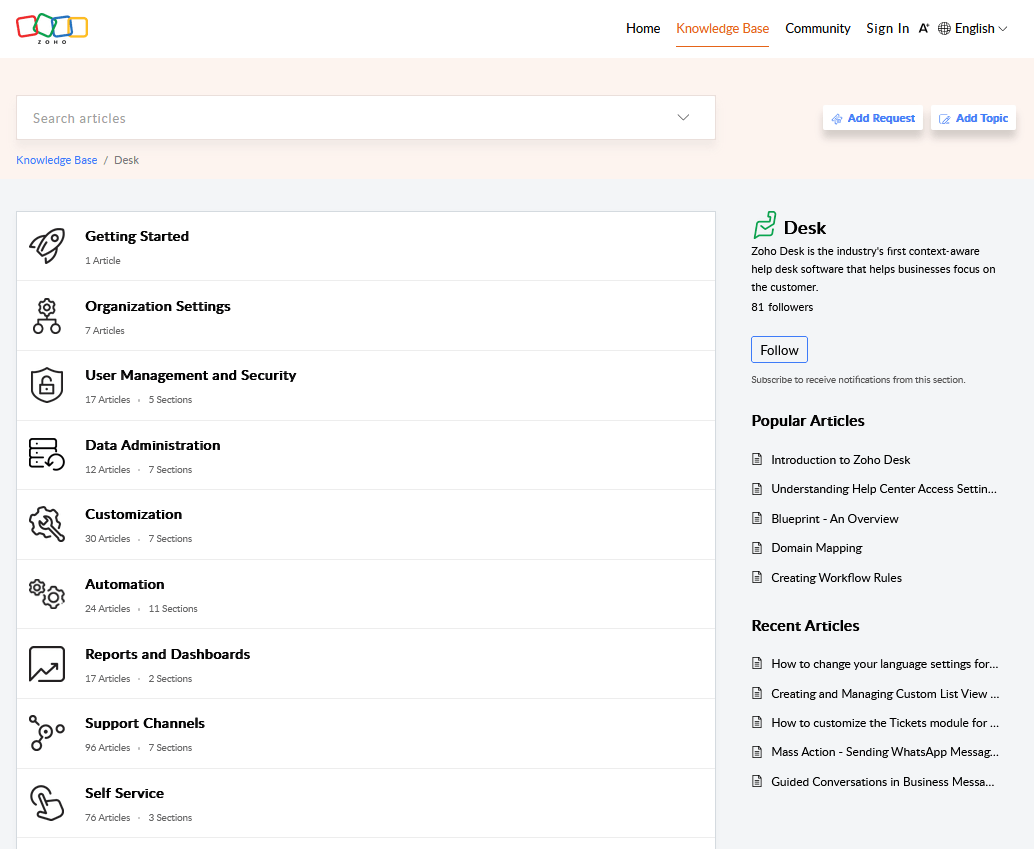
Task: Click the Getting Started rocket icon
Action: coord(47,246)
